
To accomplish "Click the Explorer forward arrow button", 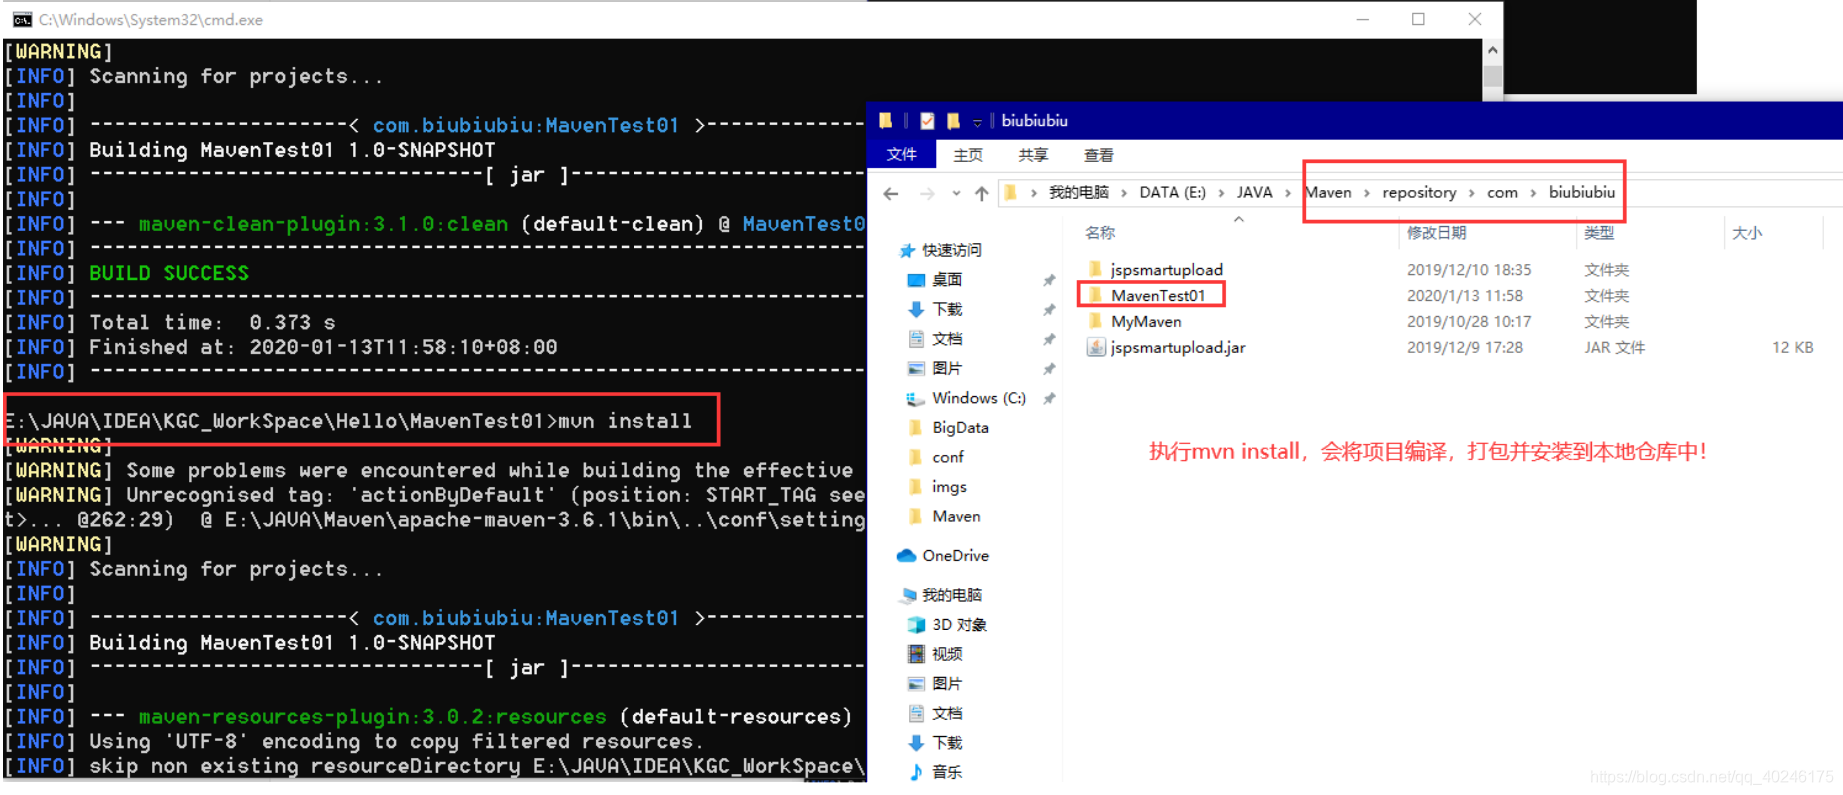I will 927,193.
